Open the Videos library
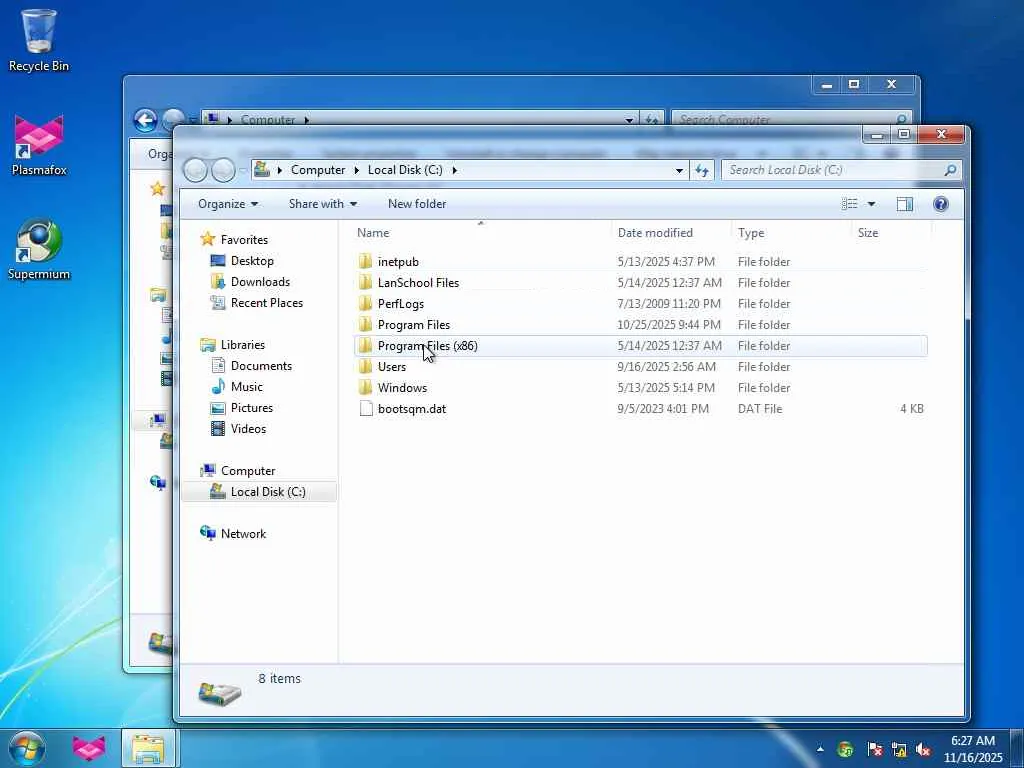Screen dimensions: 1024x768 pyautogui.click(x=248, y=428)
